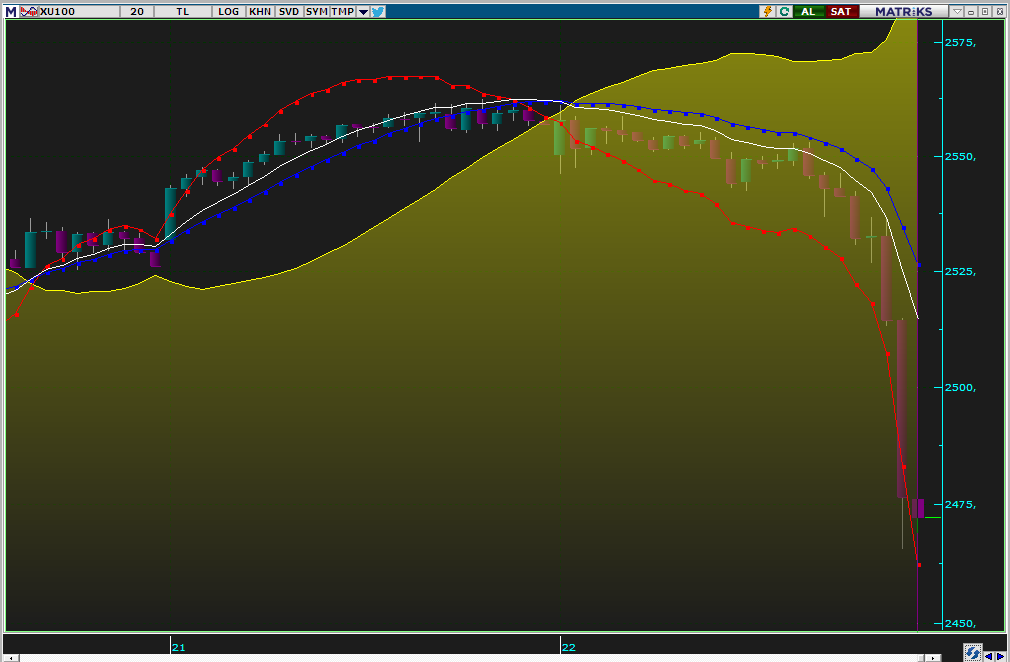Open the chart indicator icon beside XU100

pyautogui.click(x=29, y=12)
